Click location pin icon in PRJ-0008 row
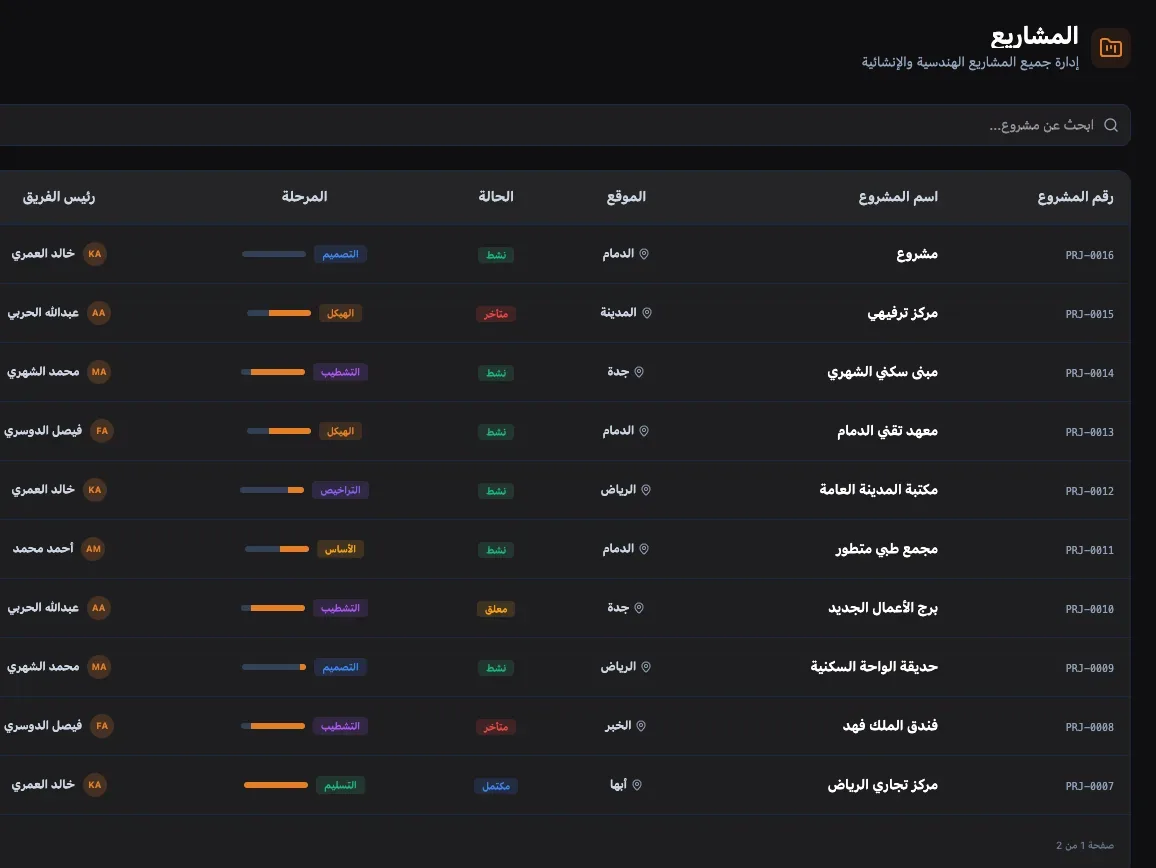The width and height of the screenshot is (1156, 868). tap(641, 726)
